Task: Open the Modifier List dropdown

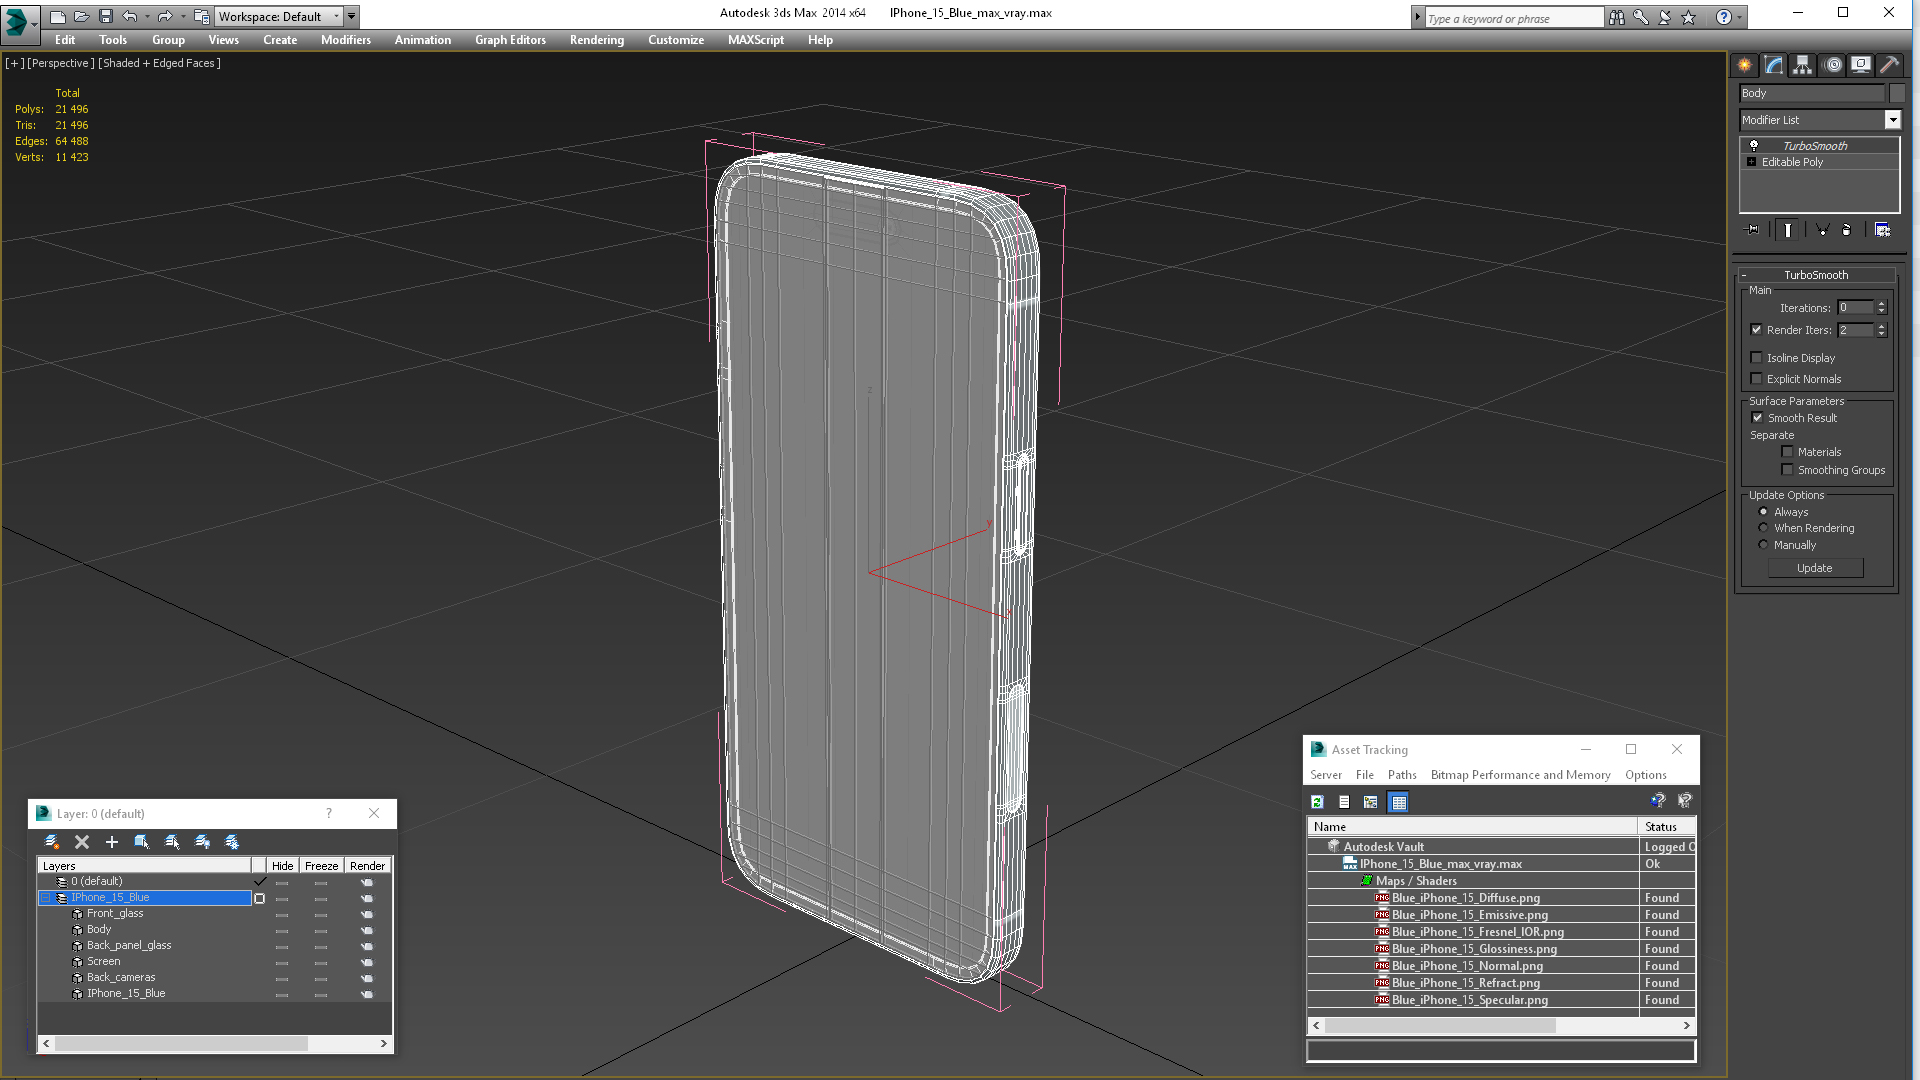Action: click(x=1892, y=120)
